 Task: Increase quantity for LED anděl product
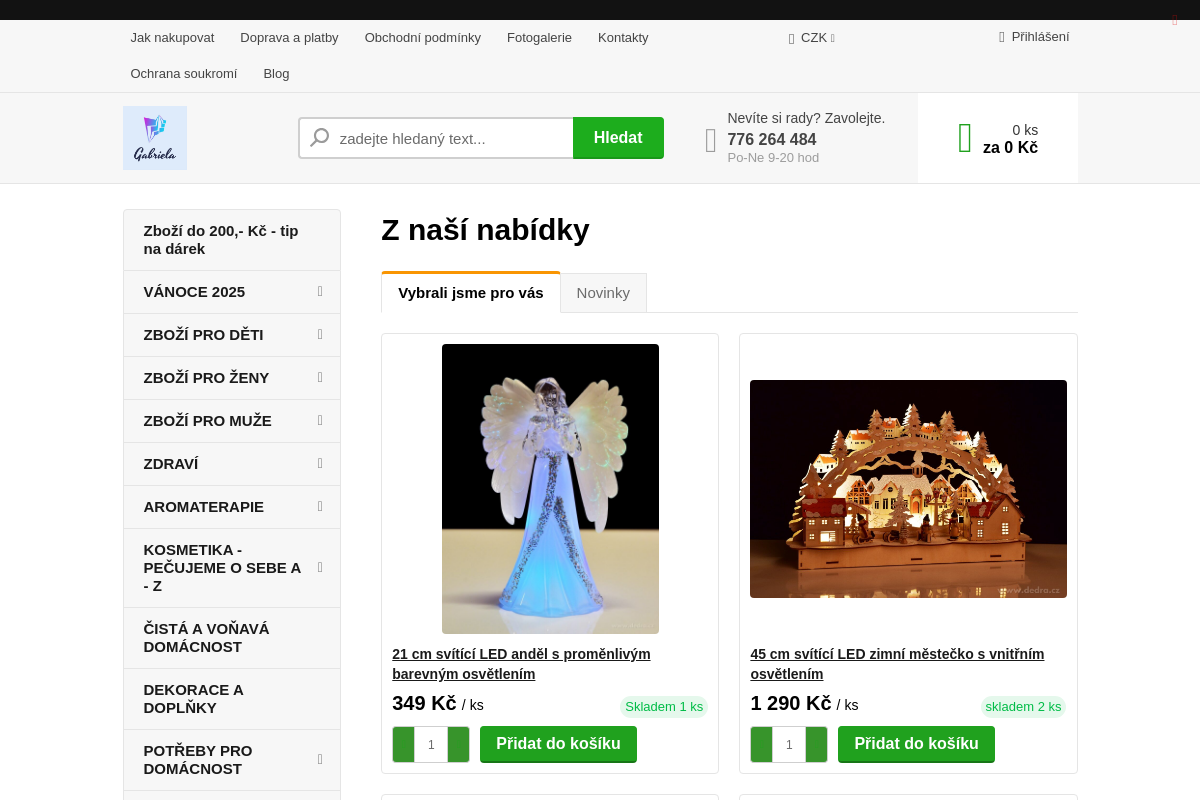point(458,744)
